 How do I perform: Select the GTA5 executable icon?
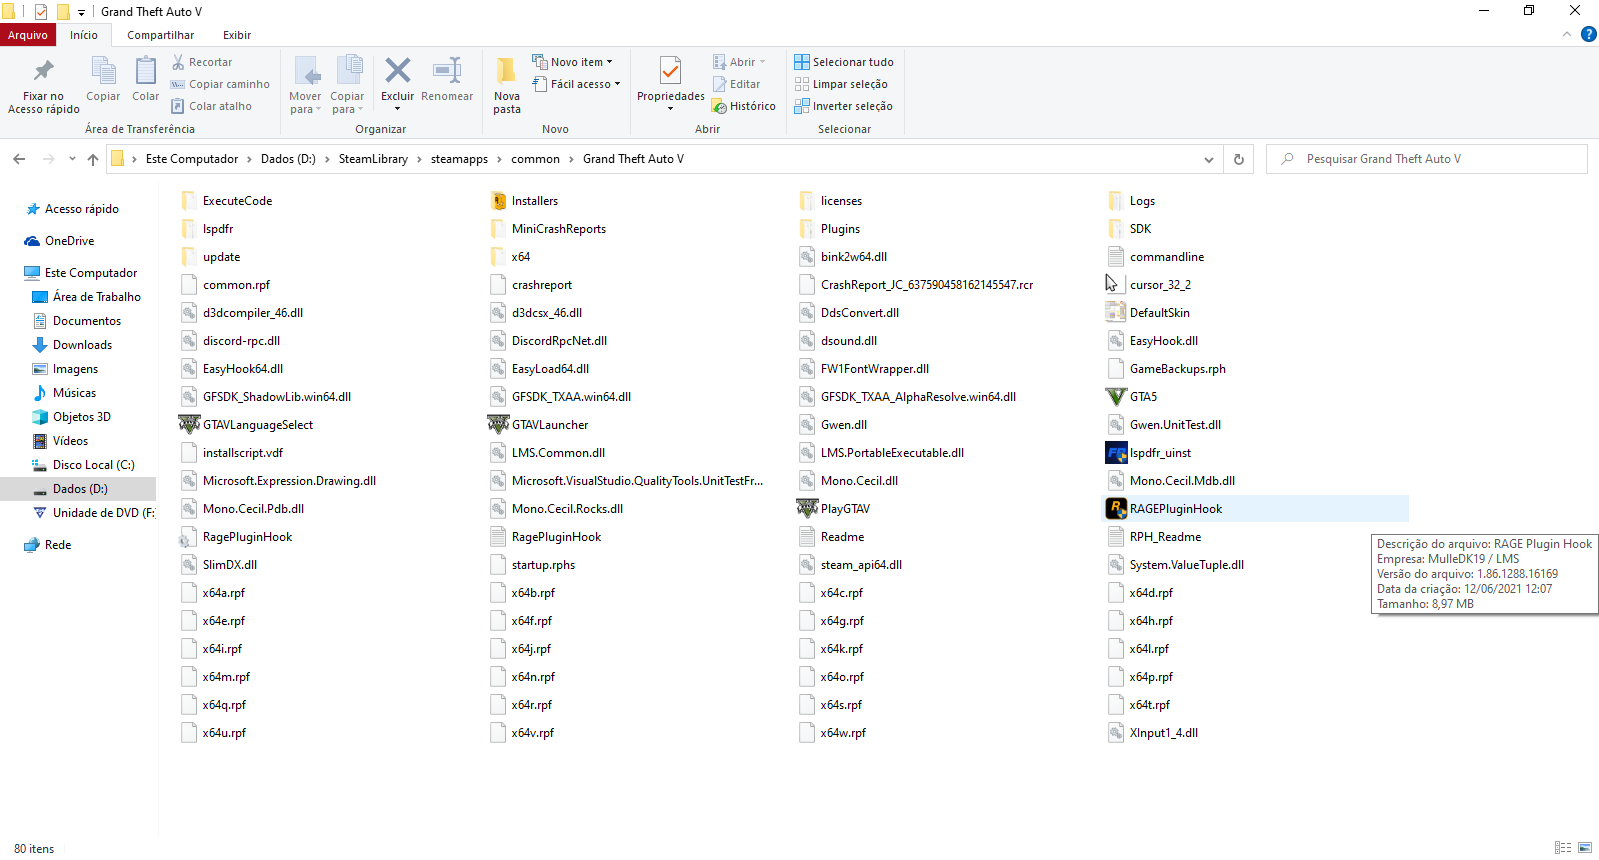click(1116, 396)
